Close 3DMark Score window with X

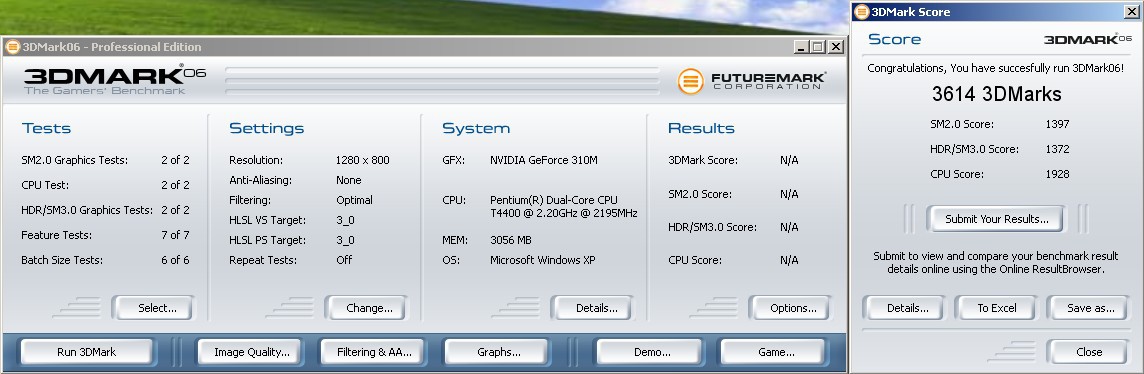(x=1132, y=12)
